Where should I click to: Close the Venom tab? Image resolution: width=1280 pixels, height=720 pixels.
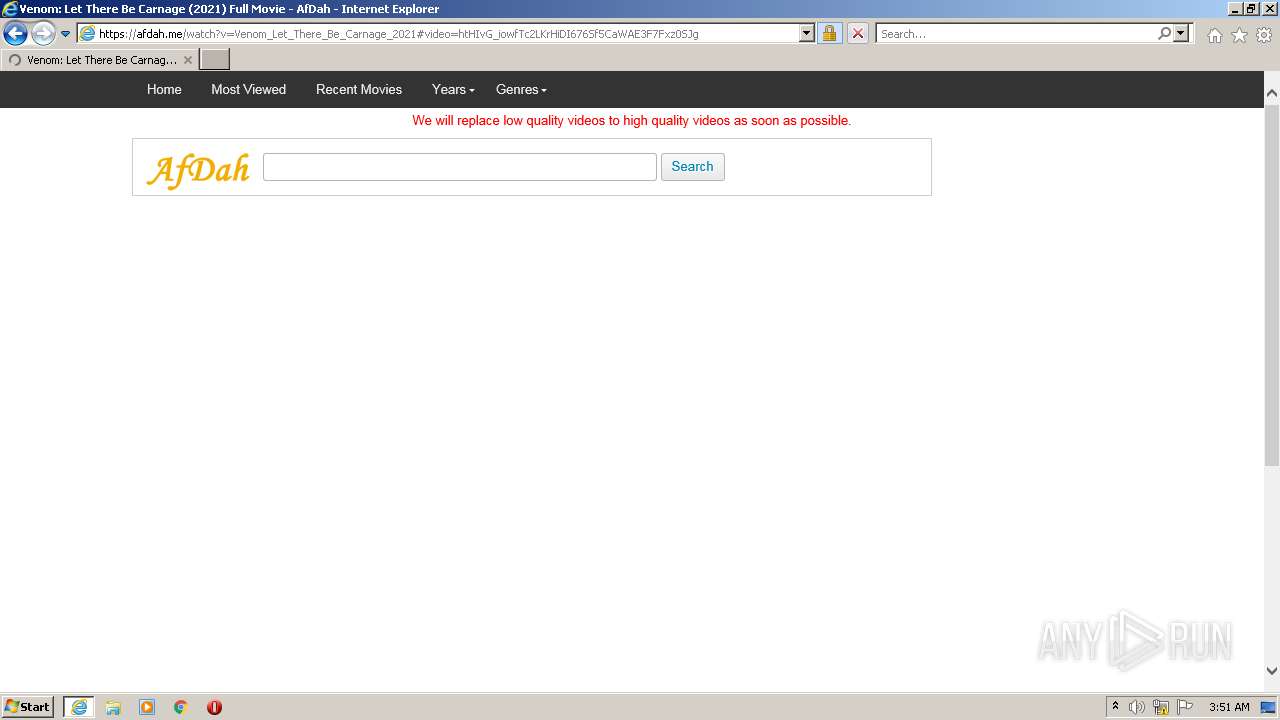188,60
